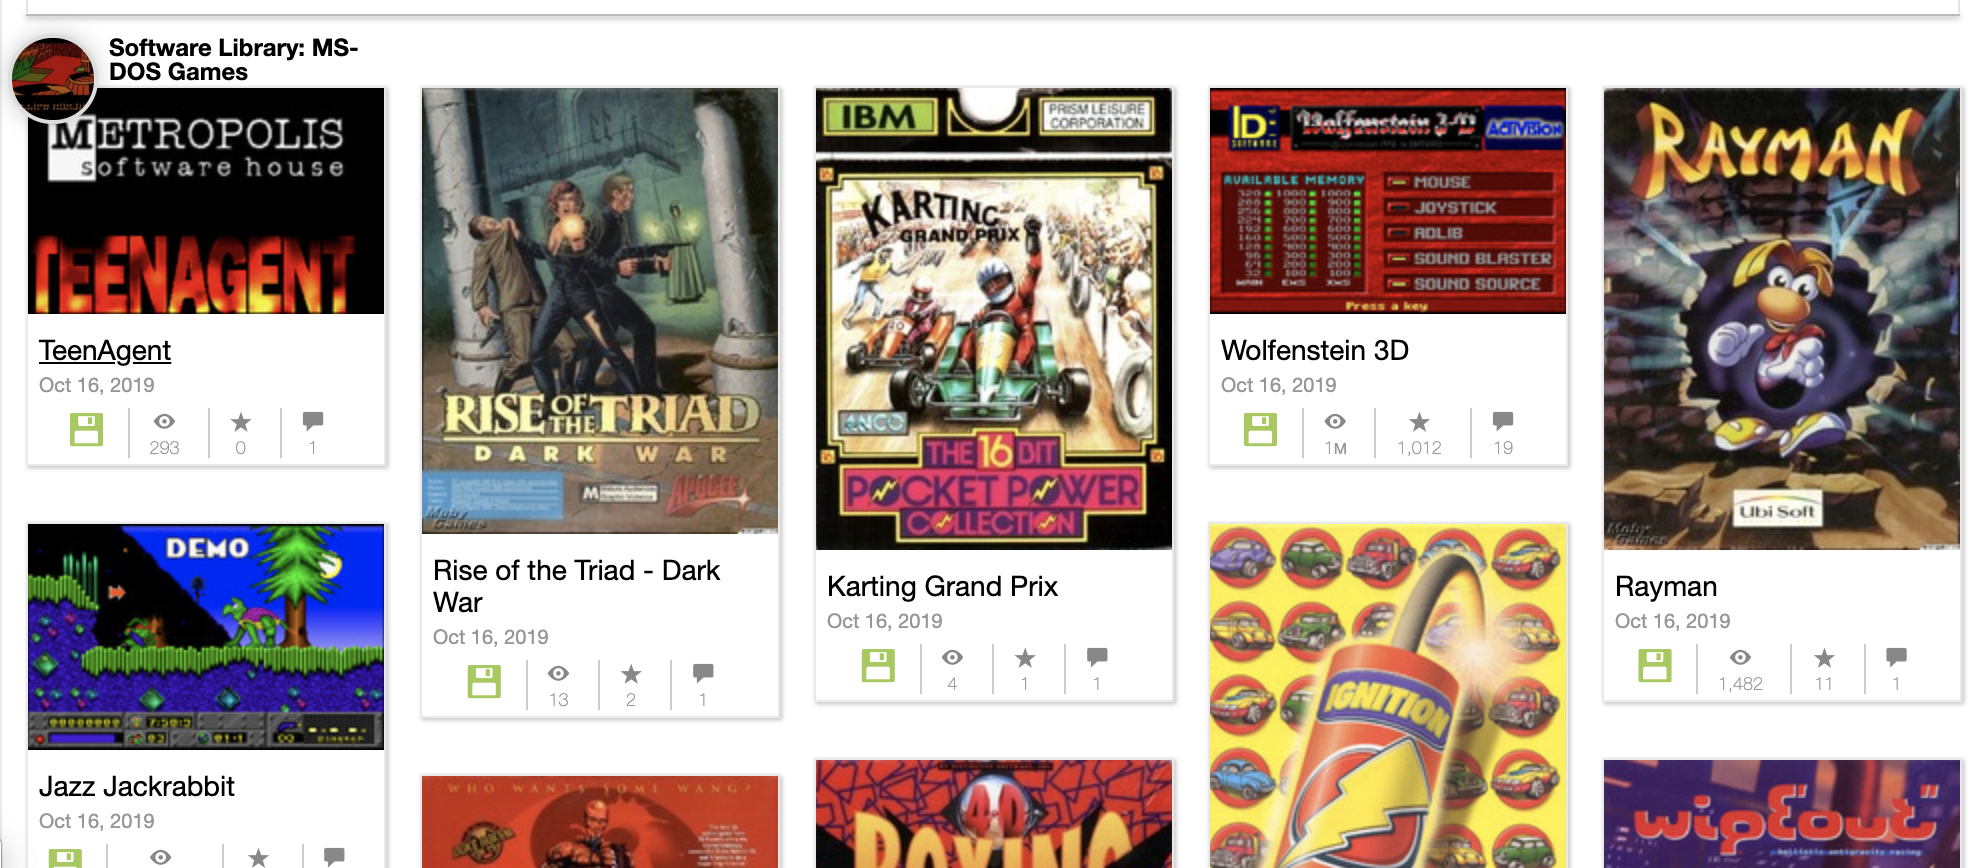This screenshot has width=1976, height=868.
Task: Open the Ignition yellow cover thumbnail
Action: 1388,695
